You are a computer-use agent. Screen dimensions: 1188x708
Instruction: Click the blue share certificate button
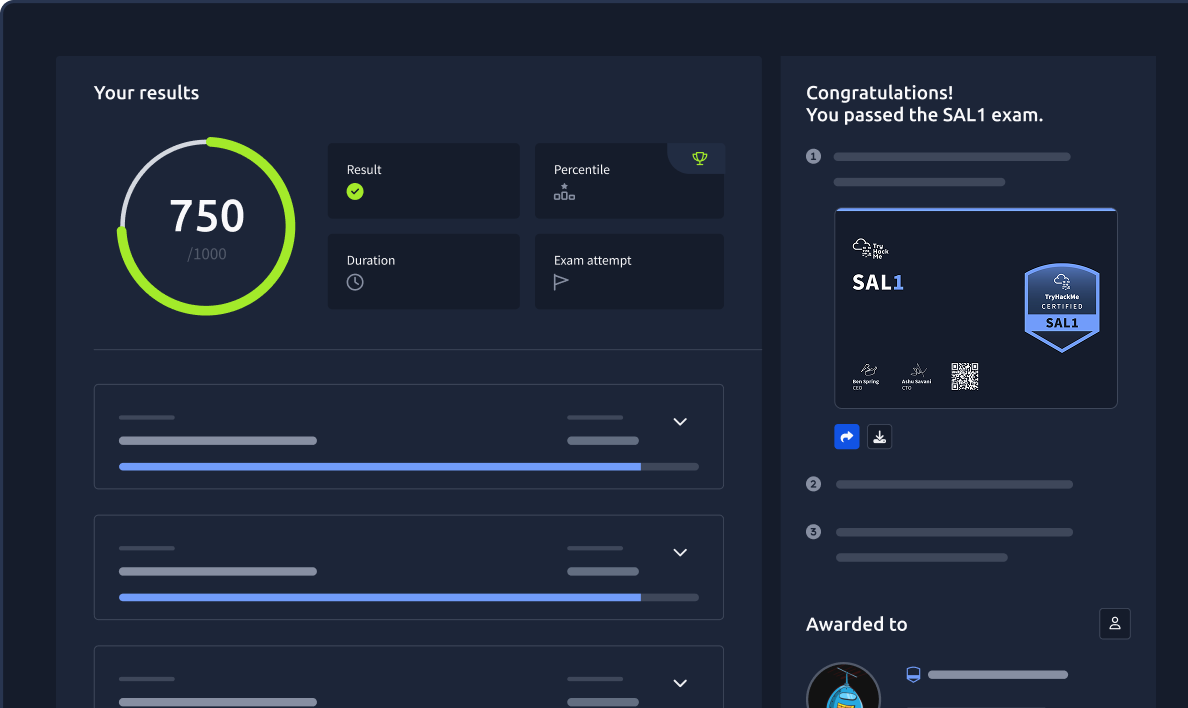[x=846, y=437]
